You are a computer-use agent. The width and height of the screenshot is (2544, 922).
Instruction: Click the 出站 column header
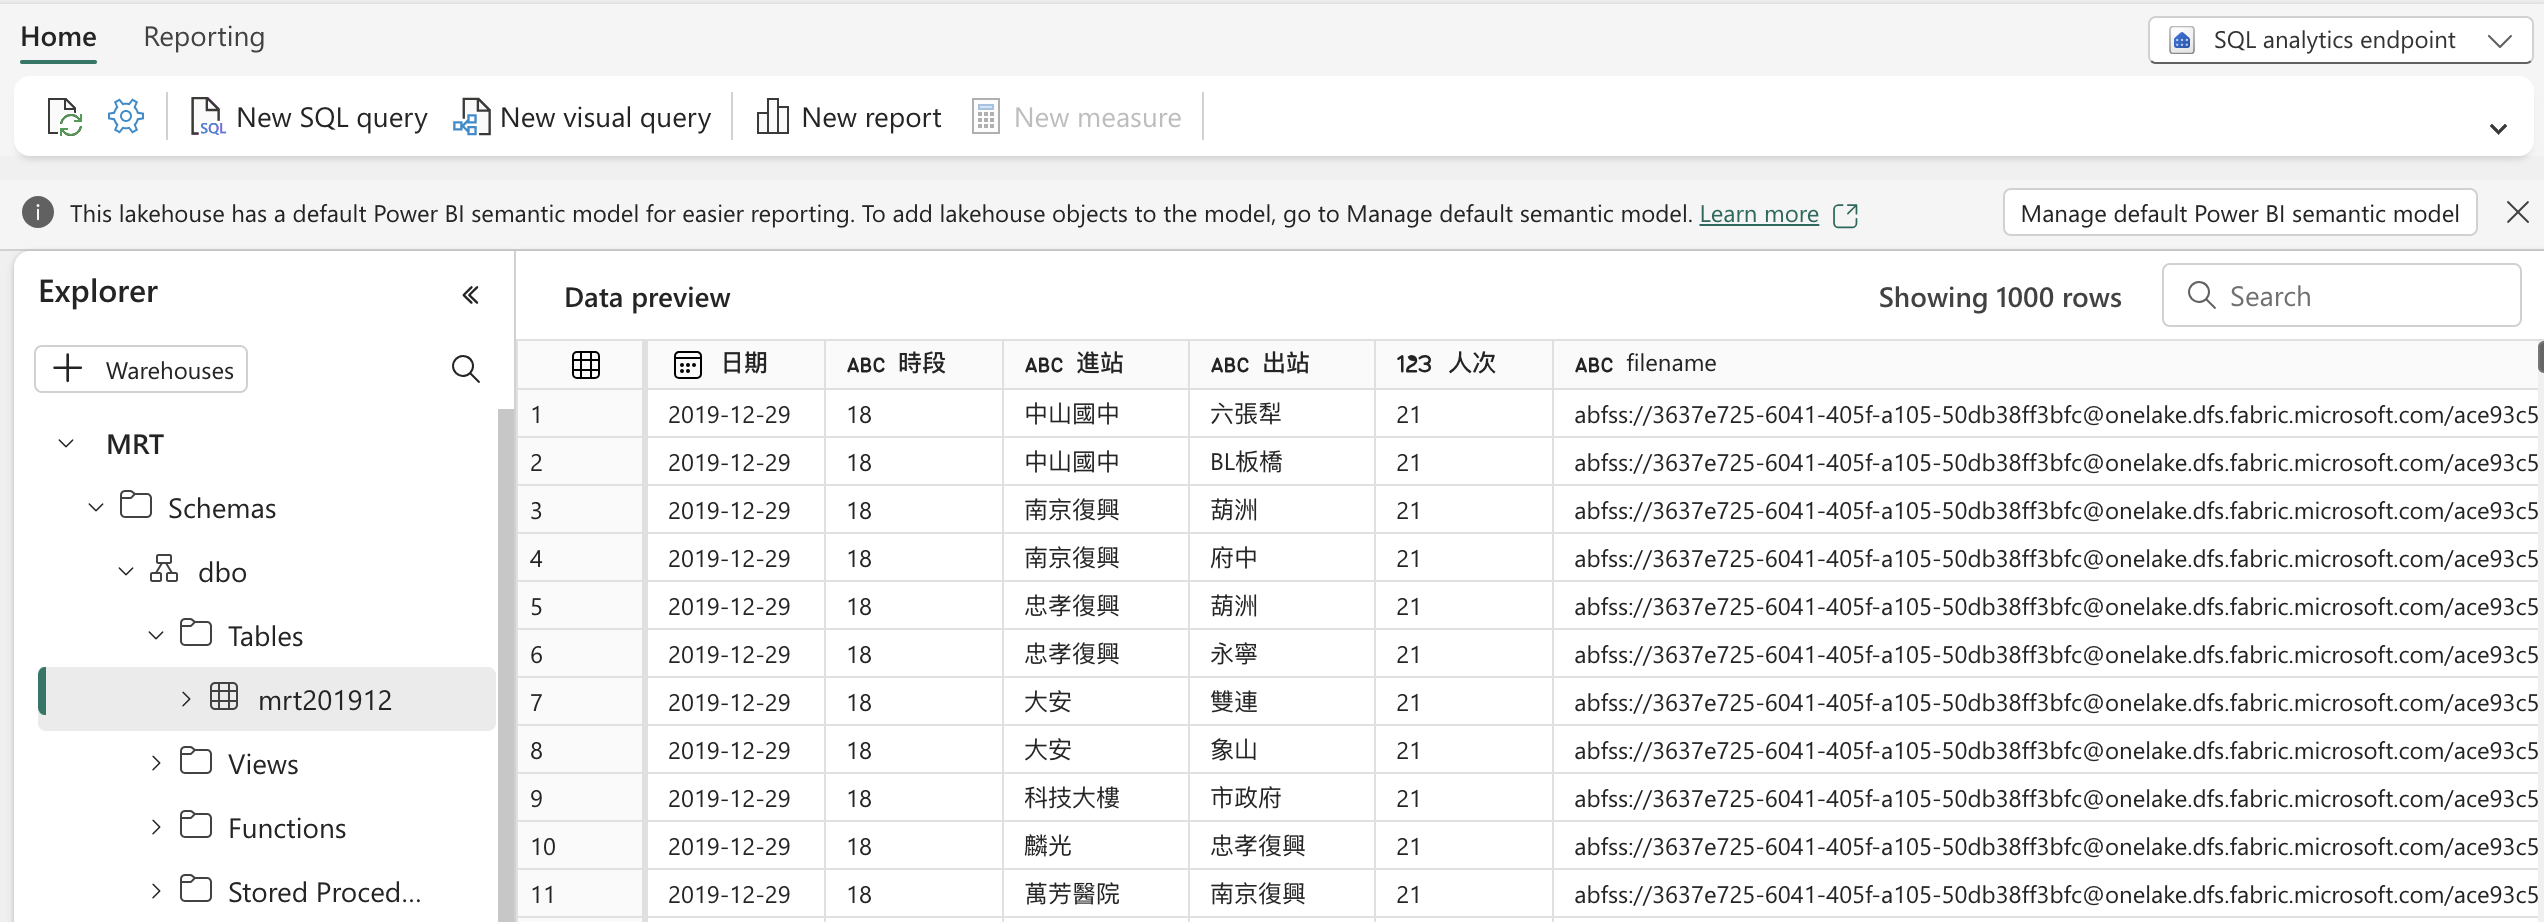point(1282,364)
